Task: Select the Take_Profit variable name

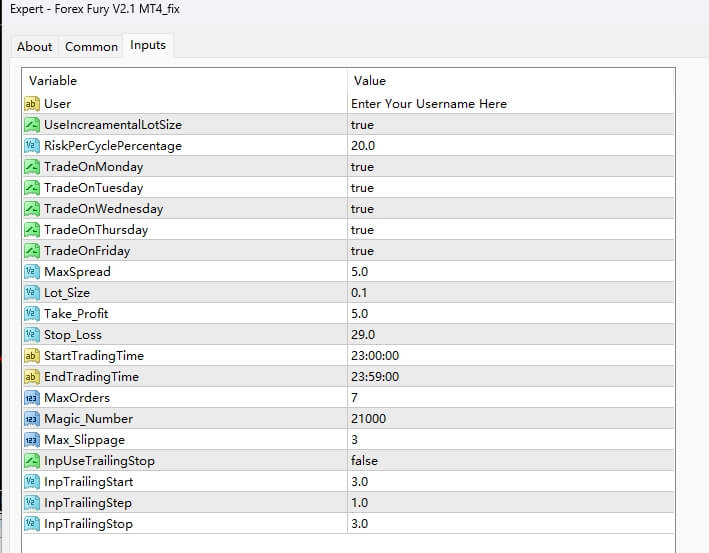Action: 76,314
